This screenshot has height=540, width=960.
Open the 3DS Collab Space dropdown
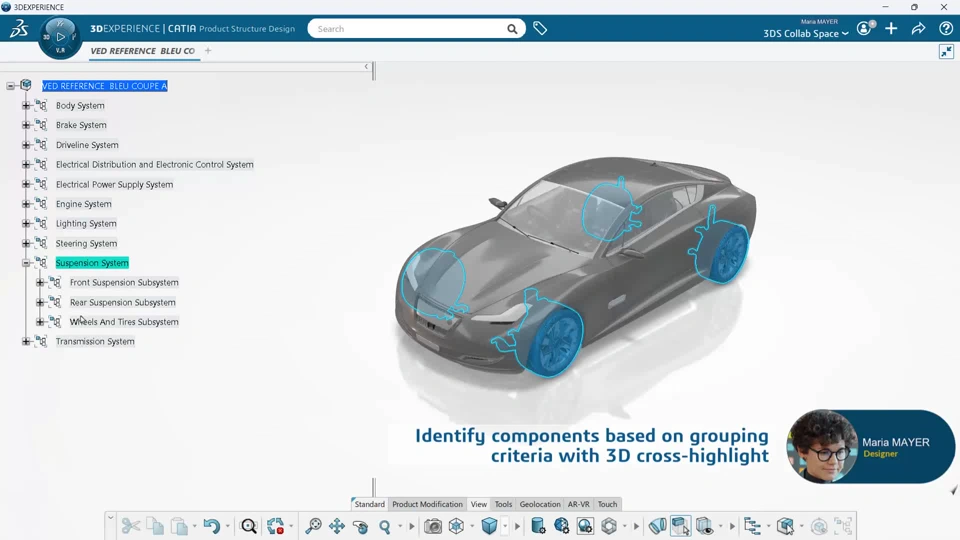(805, 34)
